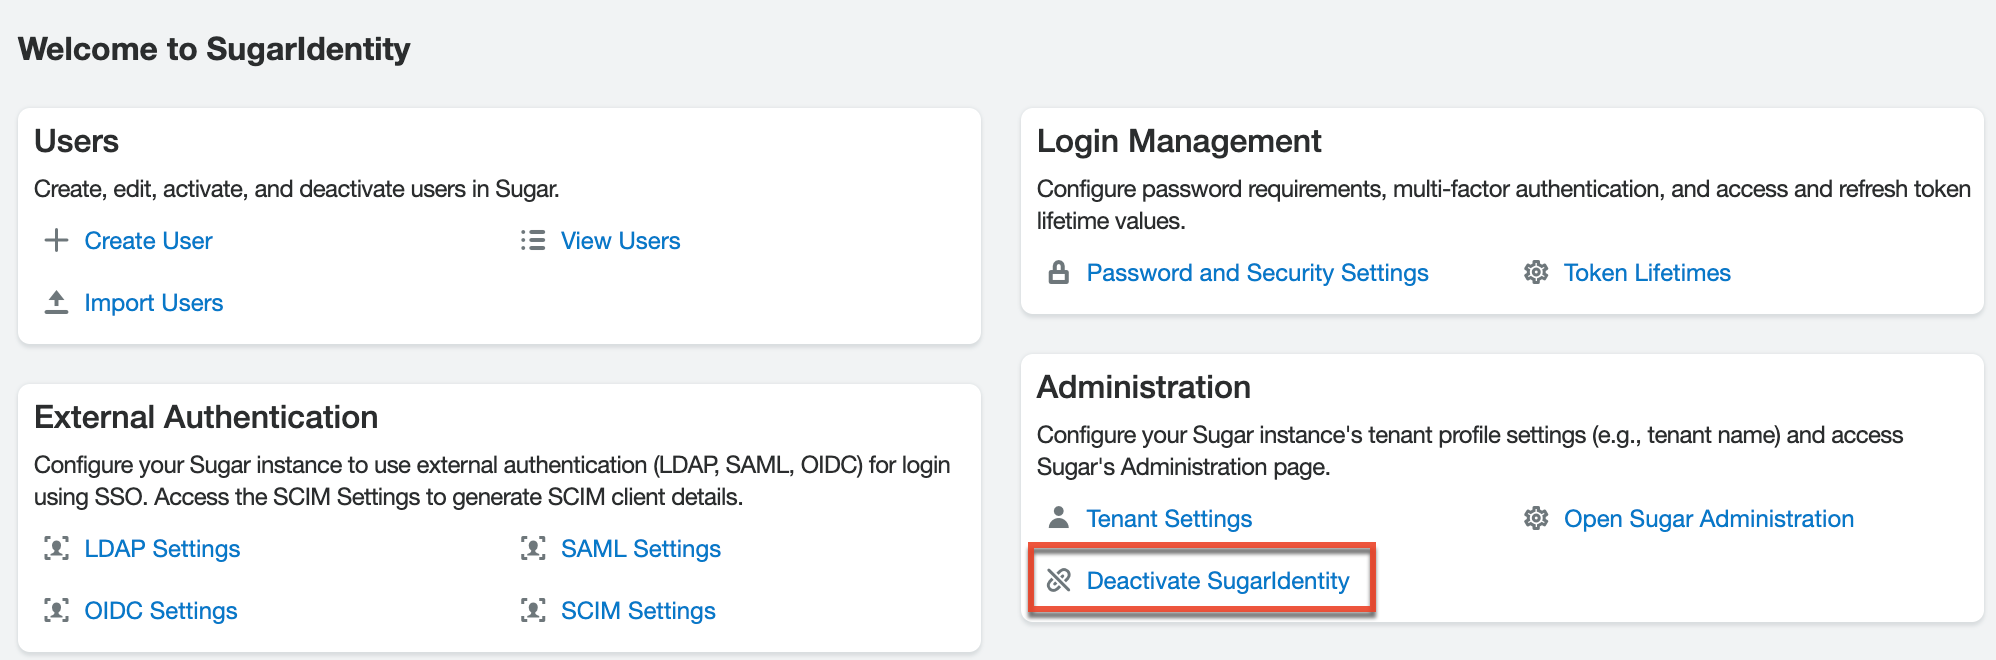Click the broken-link icon beside Deactivate SugarIdentity
Screen dimensions: 1996x660
tap(1059, 580)
